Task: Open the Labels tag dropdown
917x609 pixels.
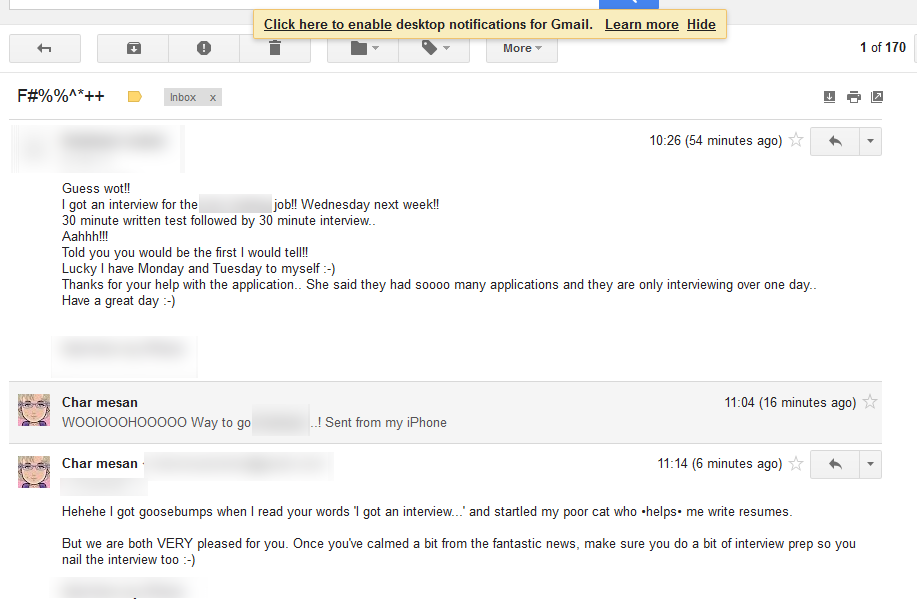Action: click(435, 49)
